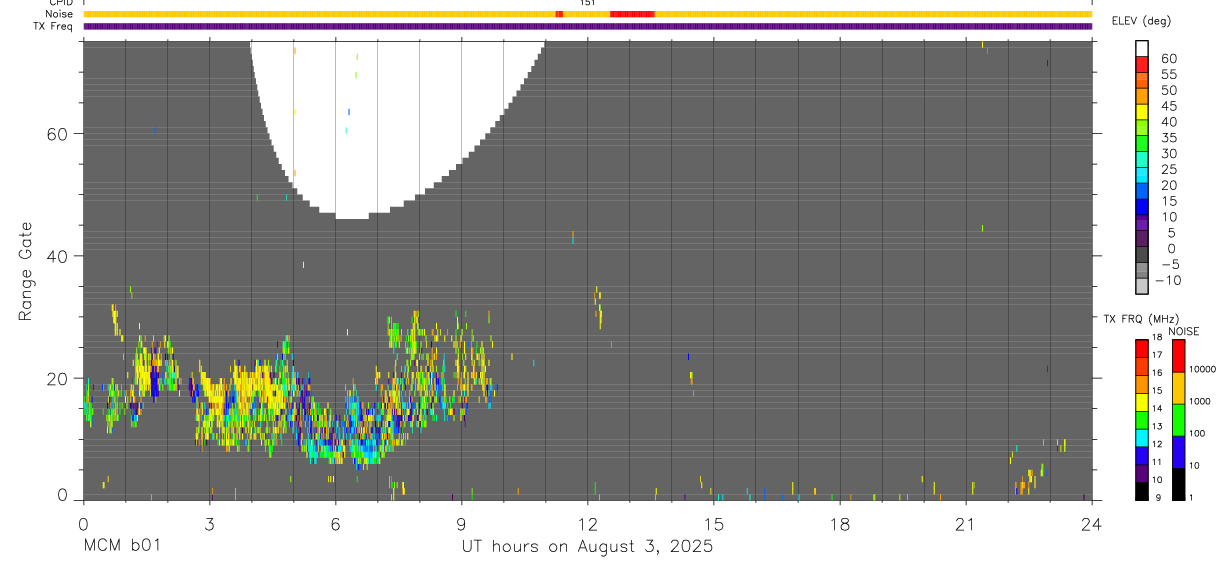Click x-axis tick label '6'

(x=335, y=524)
